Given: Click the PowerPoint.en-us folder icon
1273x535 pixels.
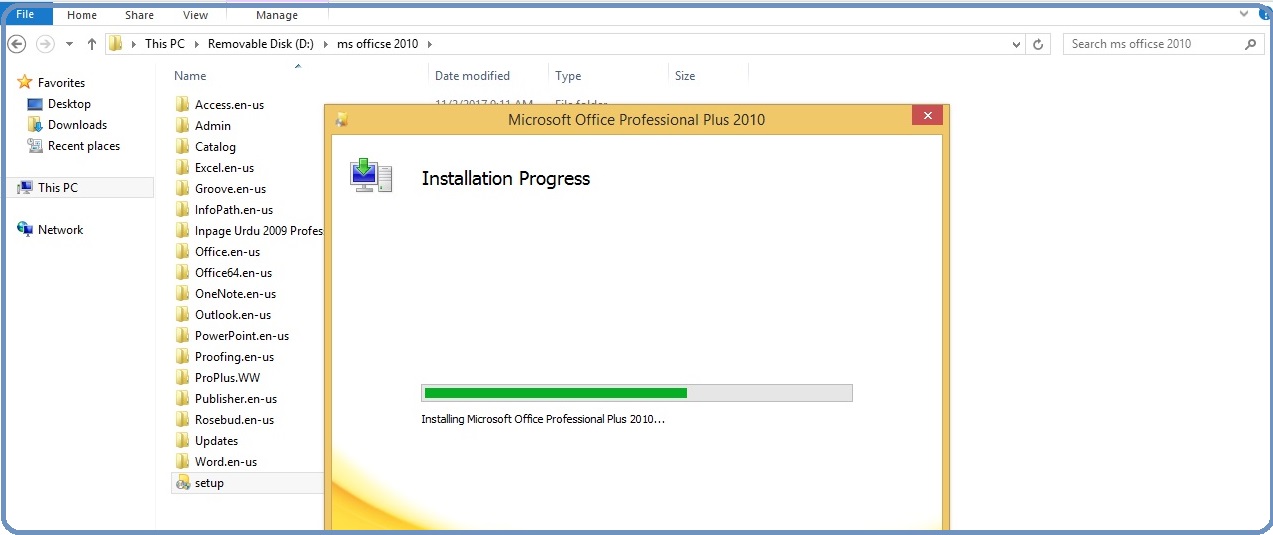Looking at the screenshot, I should click(182, 335).
